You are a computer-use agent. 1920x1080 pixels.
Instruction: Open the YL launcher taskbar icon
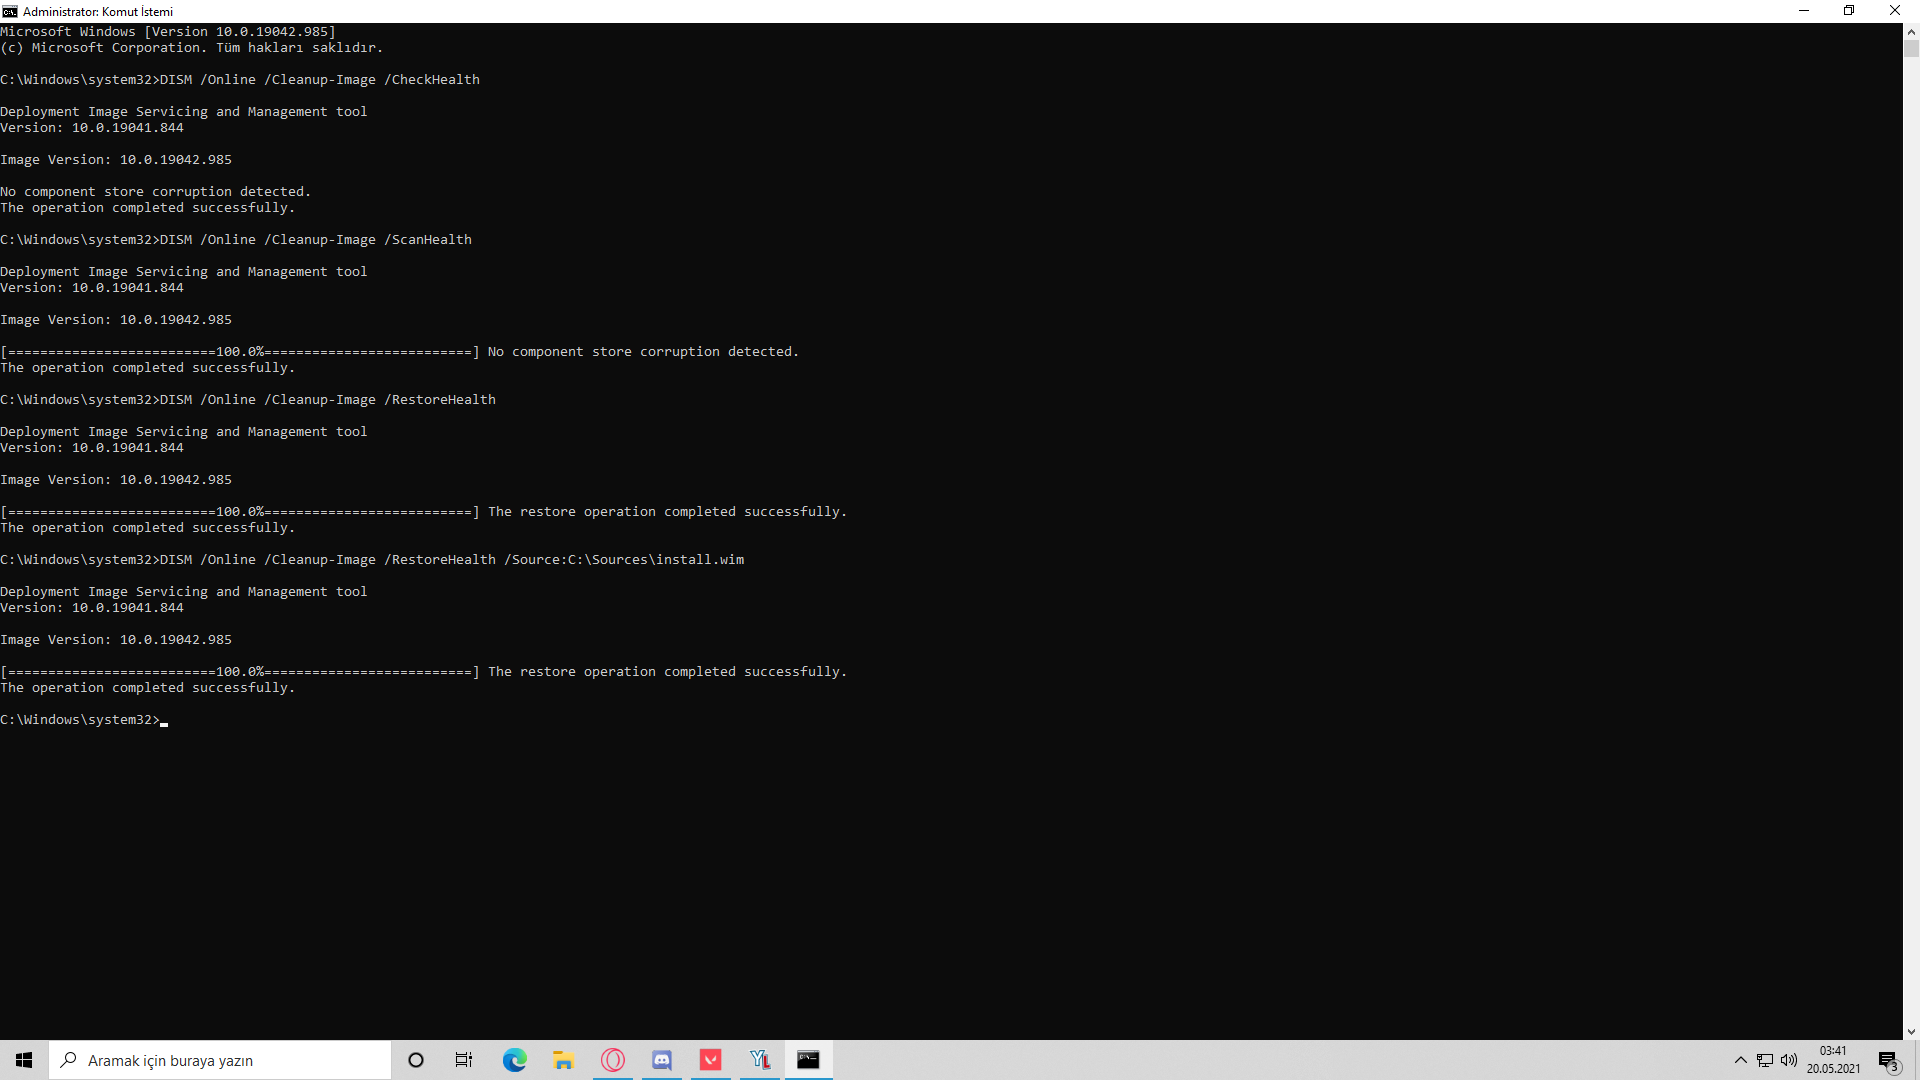(759, 1060)
